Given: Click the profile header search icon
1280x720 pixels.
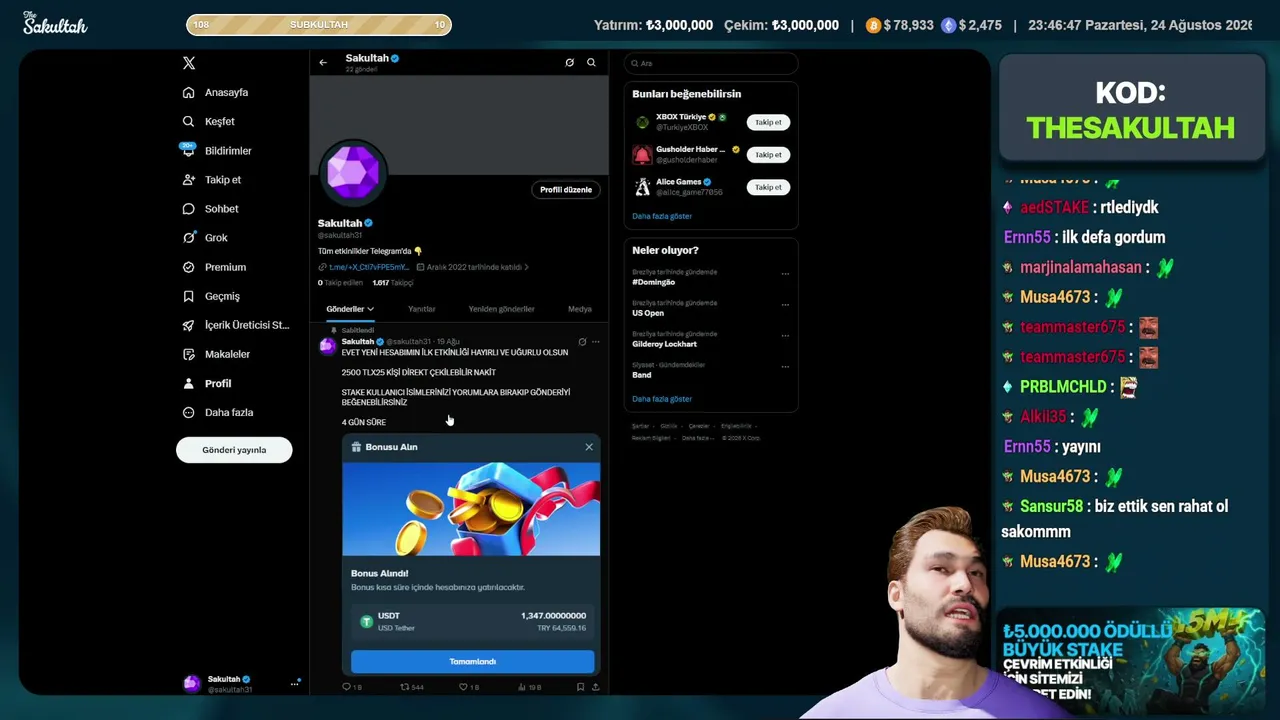Looking at the screenshot, I should pyautogui.click(x=591, y=62).
